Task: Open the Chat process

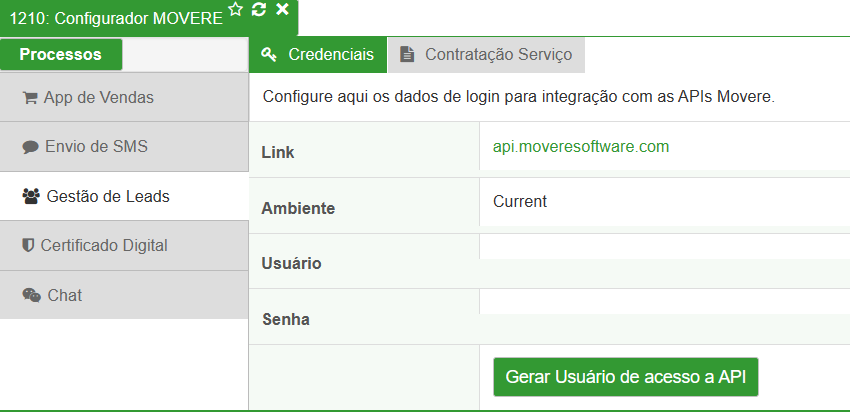Action: pos(124,295)
